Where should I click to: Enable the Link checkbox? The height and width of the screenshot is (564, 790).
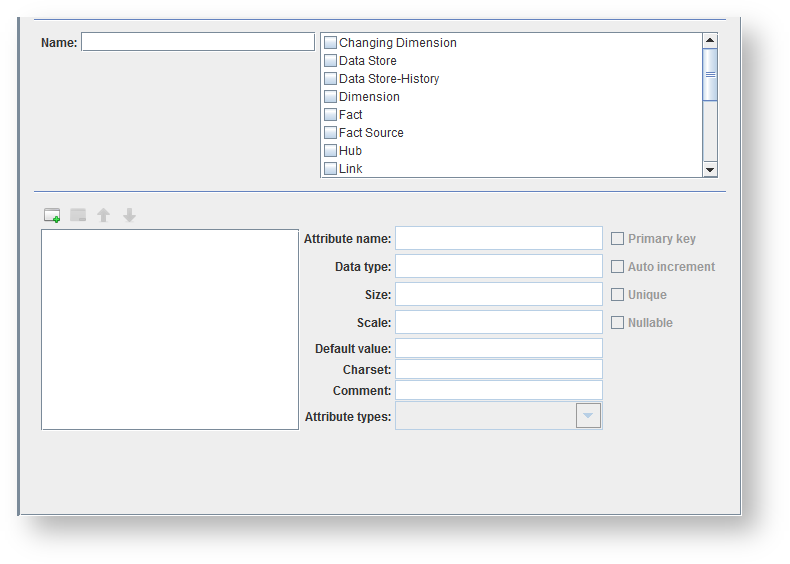click(x=330, y=168)
